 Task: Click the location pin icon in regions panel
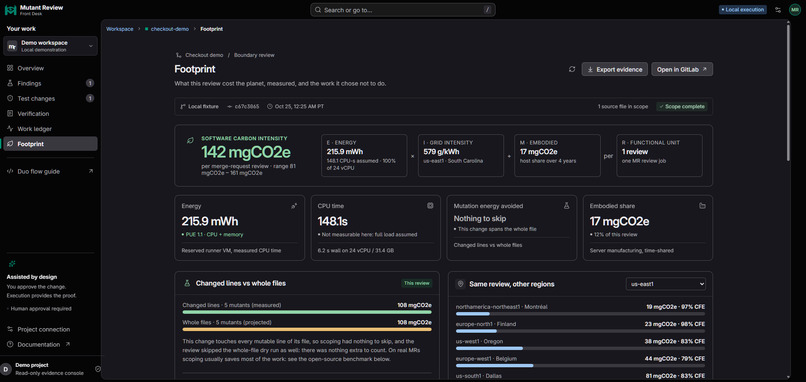[x=461, y=284]
